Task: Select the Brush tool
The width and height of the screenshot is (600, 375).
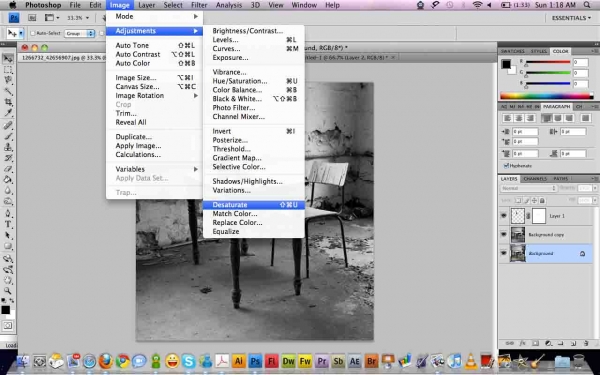Action: [x=8, y=136]
